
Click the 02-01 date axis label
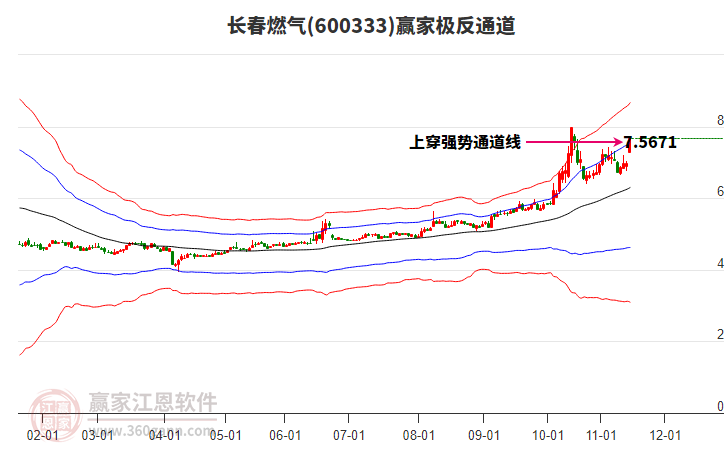(x=43, y=435)
